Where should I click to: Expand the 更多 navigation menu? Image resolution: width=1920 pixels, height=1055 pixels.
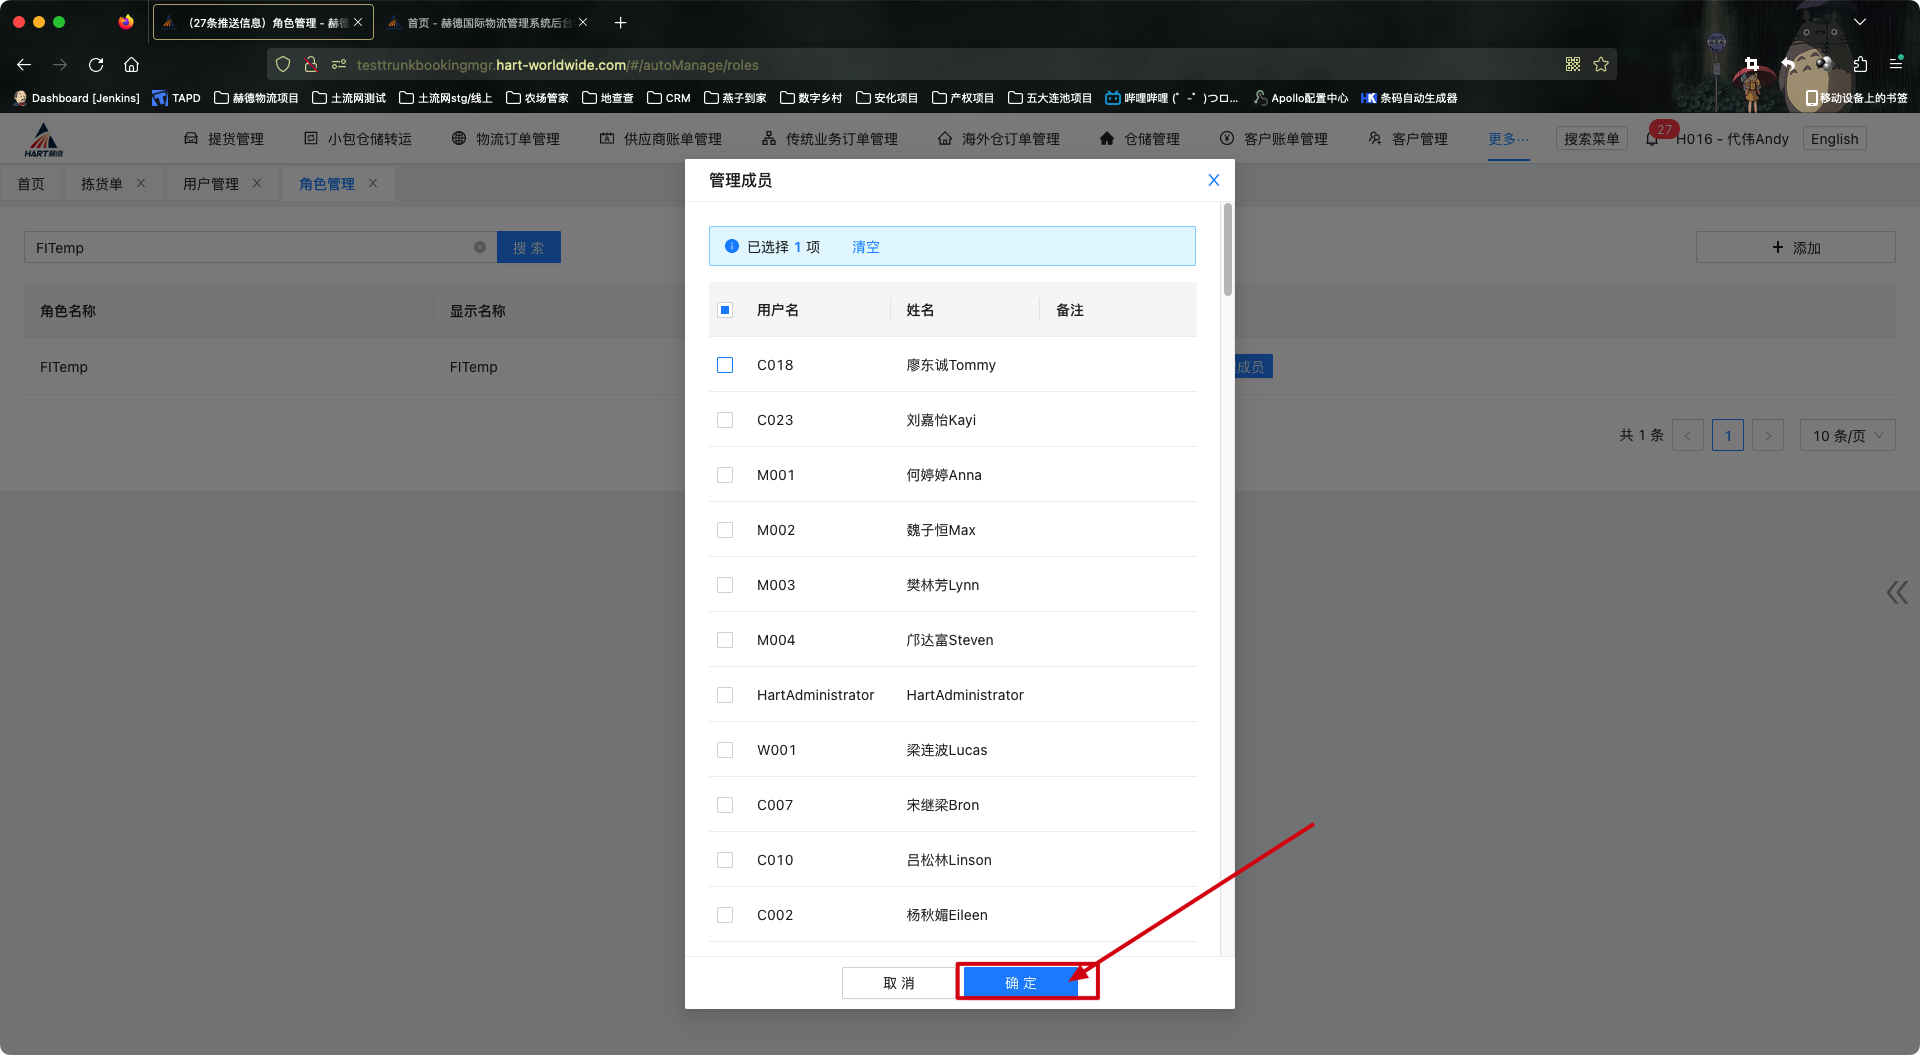1507,139
